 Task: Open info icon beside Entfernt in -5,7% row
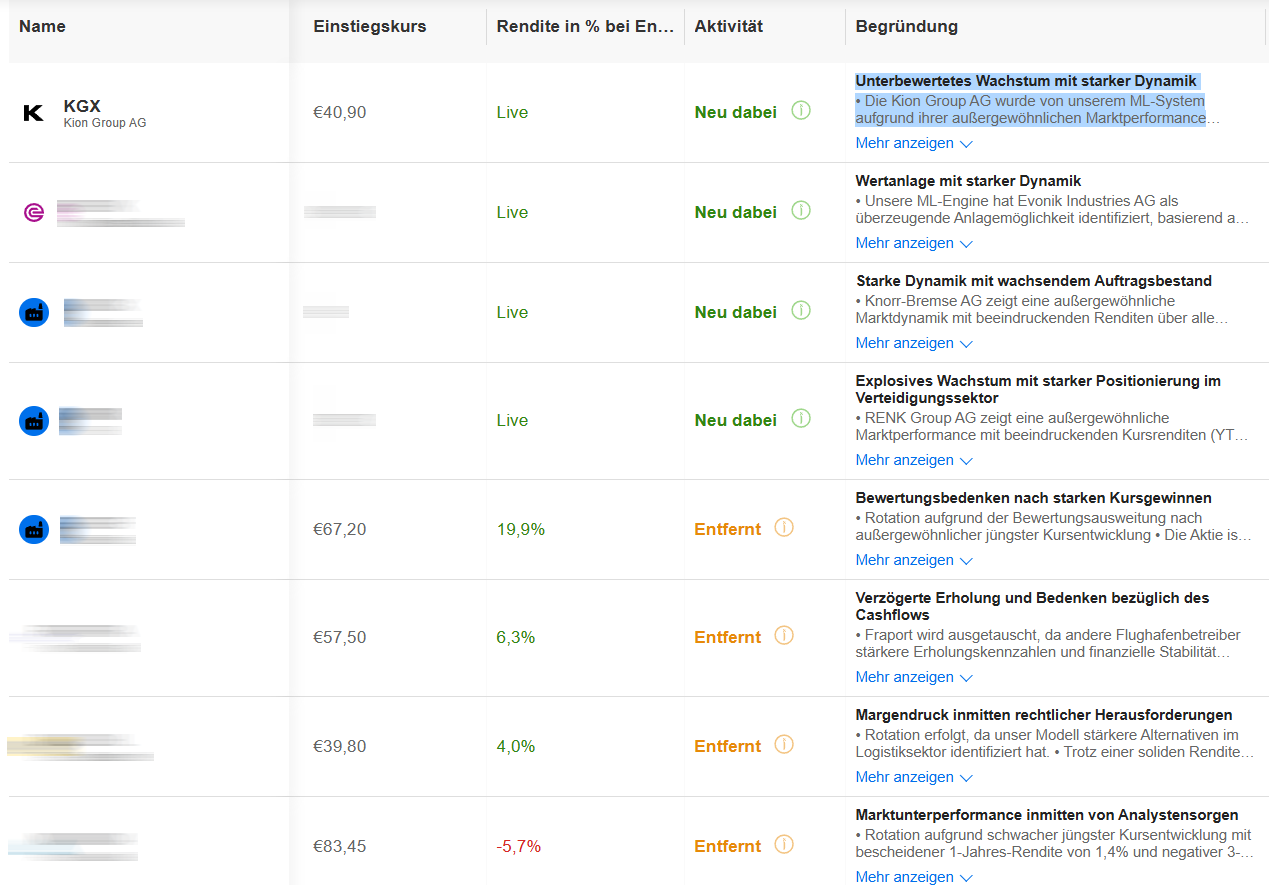click(784, 845)
